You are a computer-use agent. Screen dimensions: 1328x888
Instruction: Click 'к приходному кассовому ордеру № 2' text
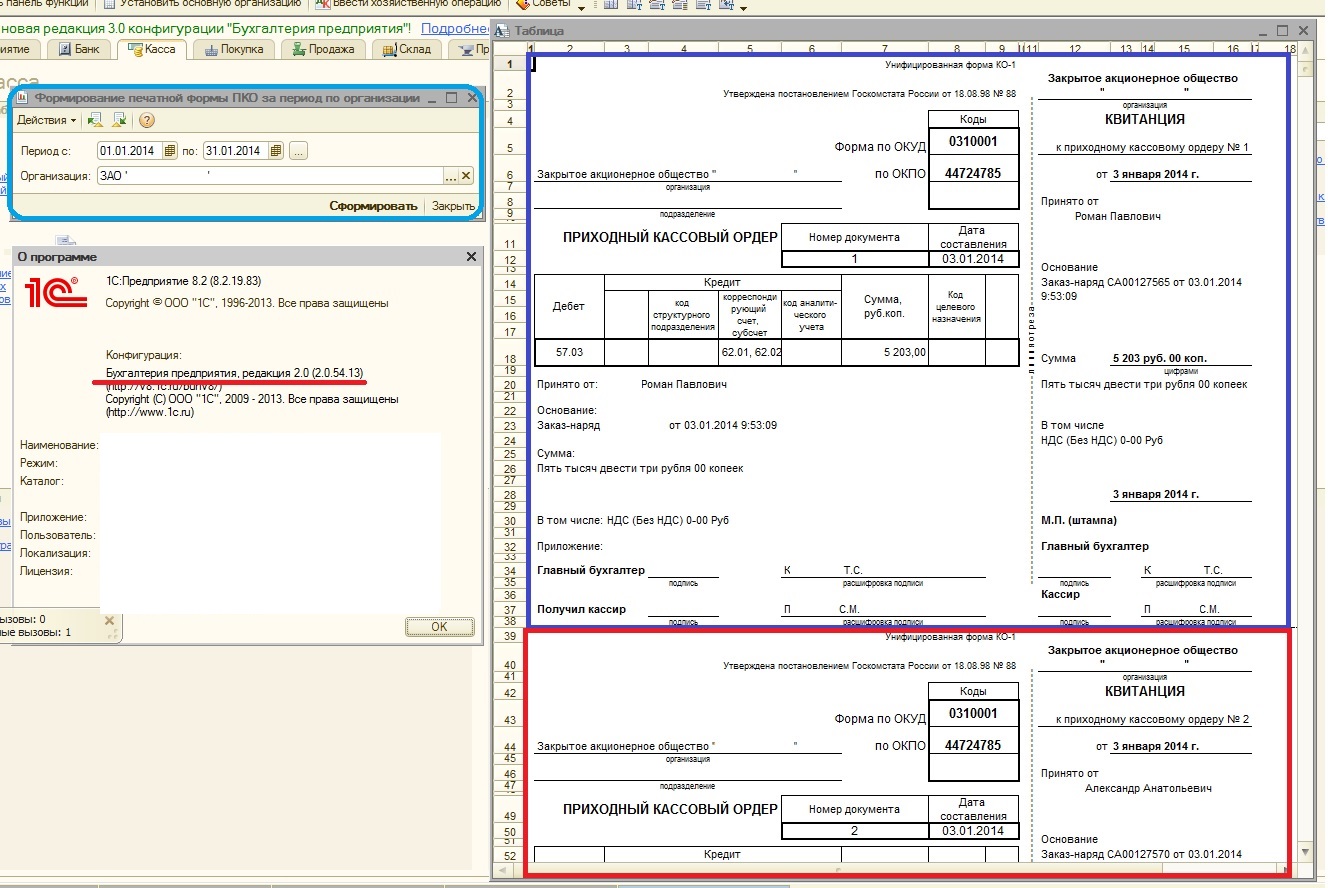[x=1154, y=720]
